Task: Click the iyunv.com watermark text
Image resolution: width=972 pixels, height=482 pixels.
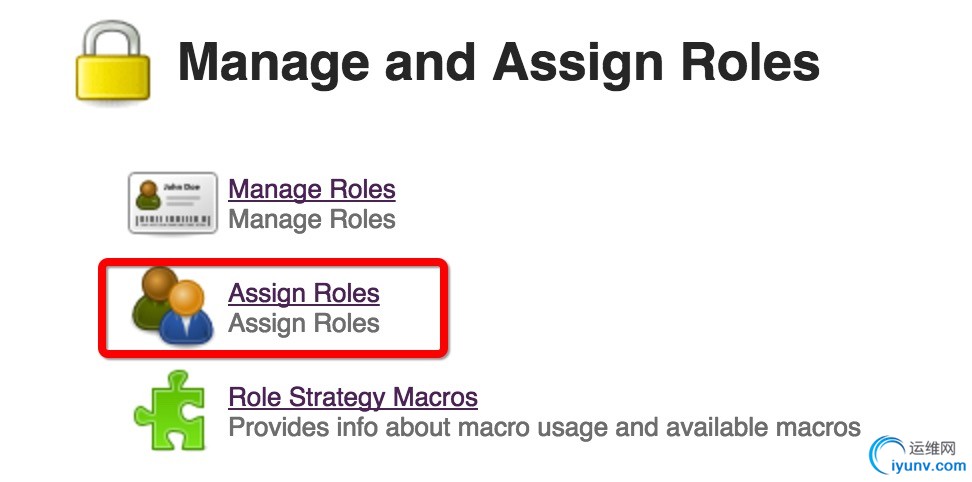Action: point(935,465)
